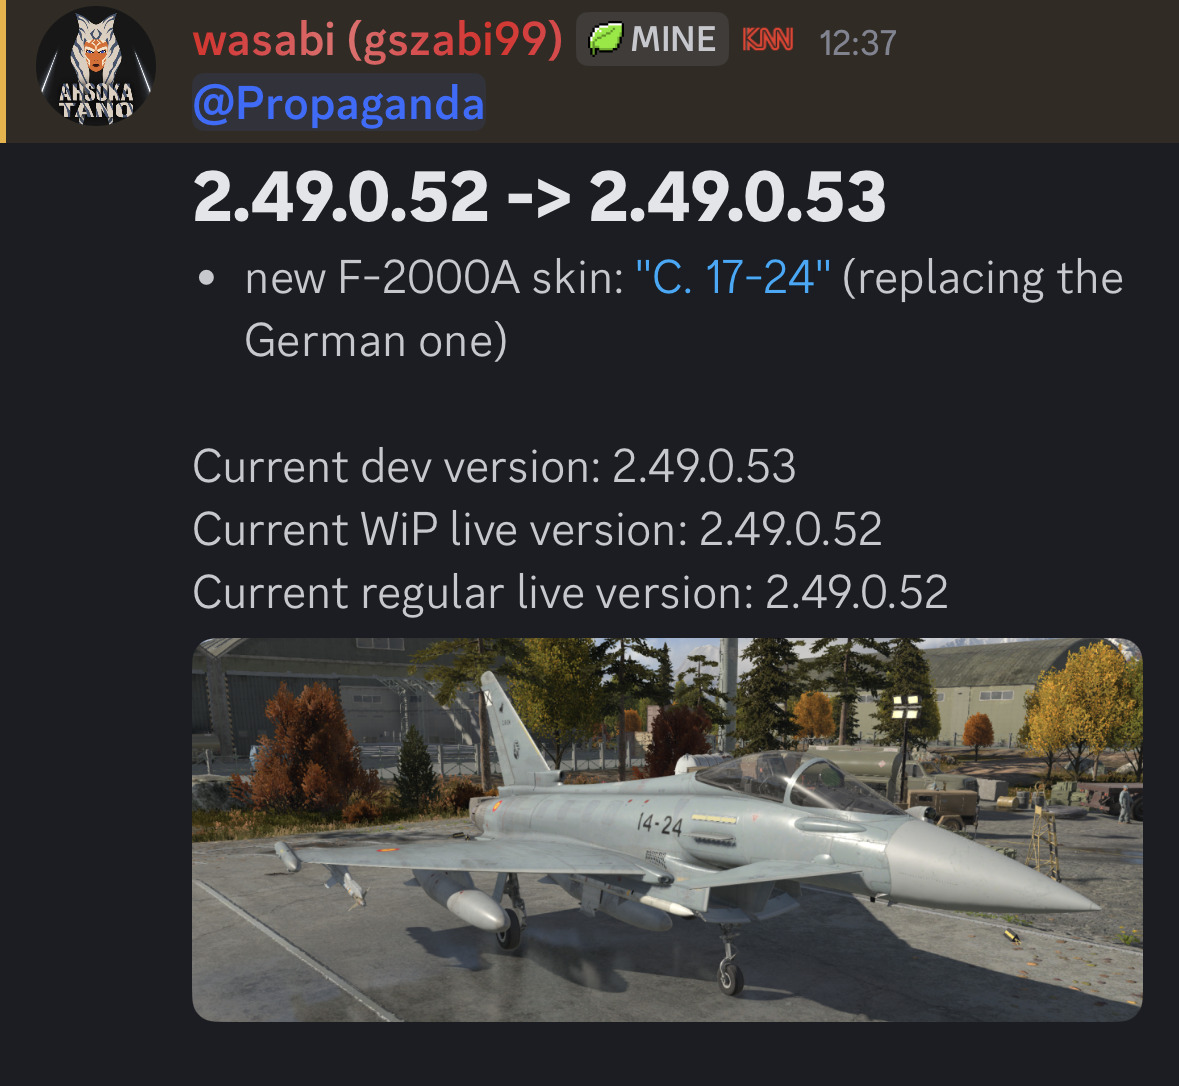
Task: Open the Eurofighter screenshot attachment
Action: (x=667, y=830)
